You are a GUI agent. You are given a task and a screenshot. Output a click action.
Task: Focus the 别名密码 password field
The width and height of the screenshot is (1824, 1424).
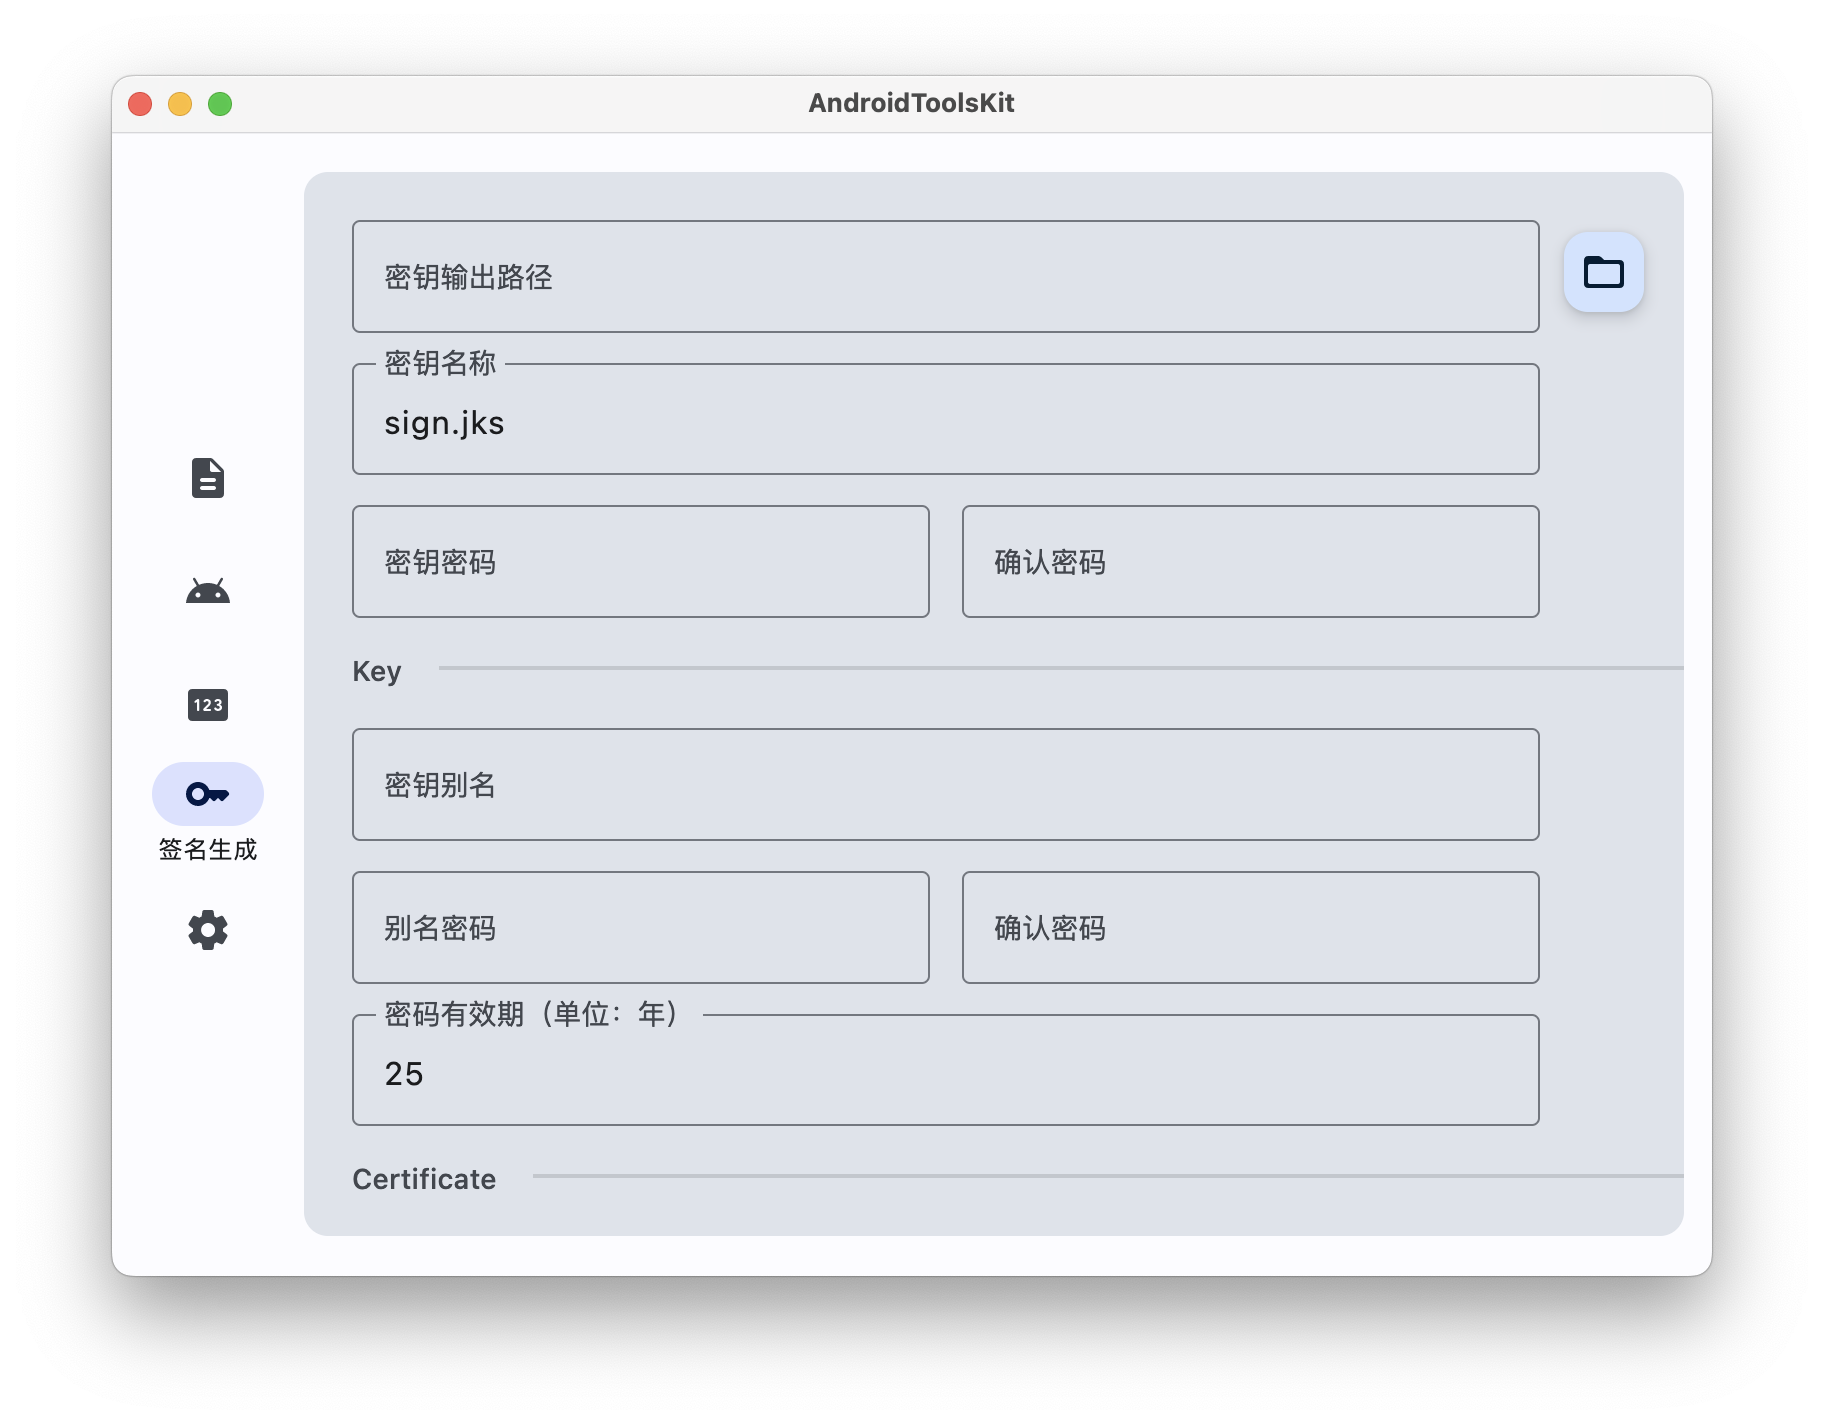point(641,928)
